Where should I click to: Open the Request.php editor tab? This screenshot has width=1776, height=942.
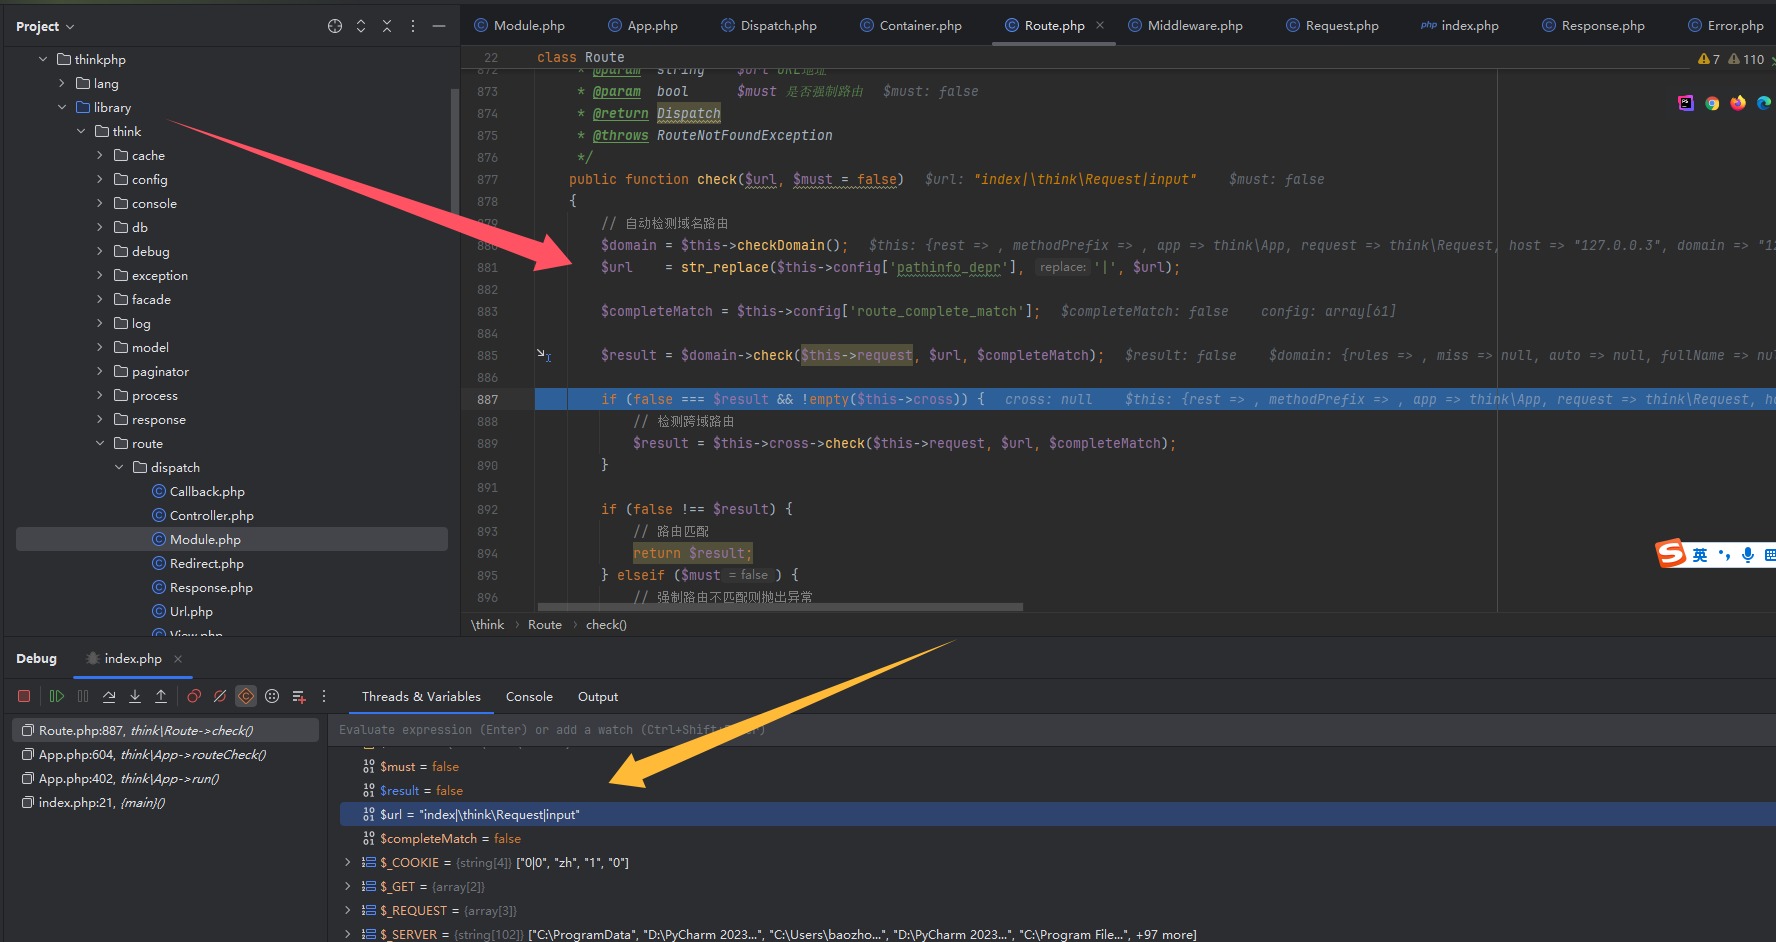click(x=1341, y=26)
